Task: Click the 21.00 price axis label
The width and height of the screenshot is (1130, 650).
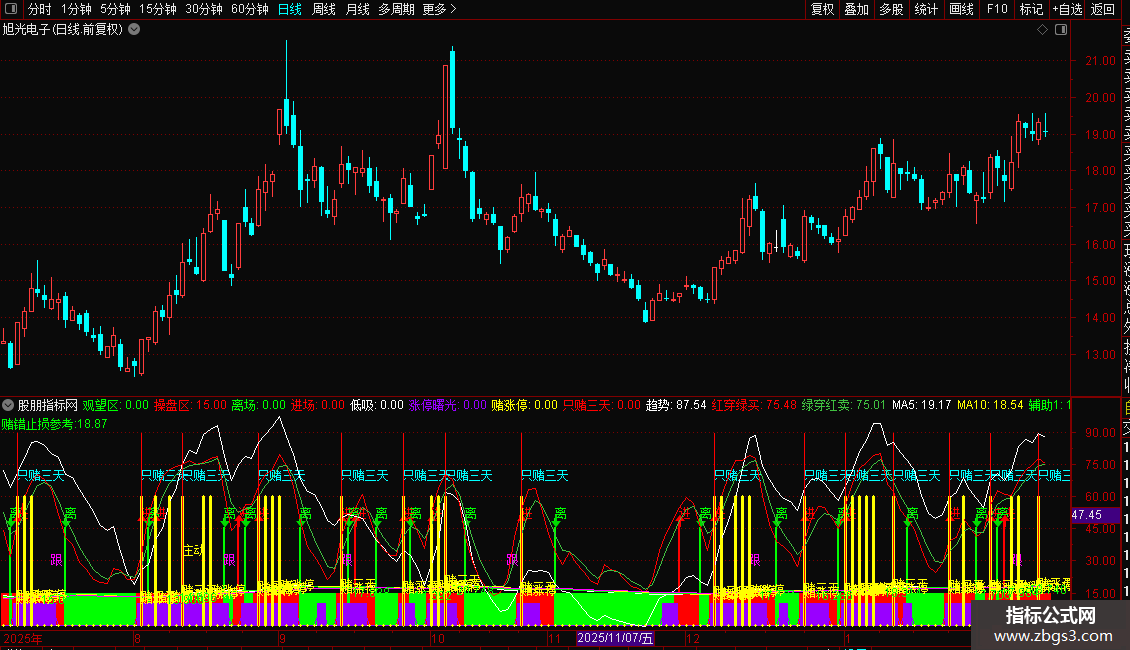Action: (x=1100, y=61)
